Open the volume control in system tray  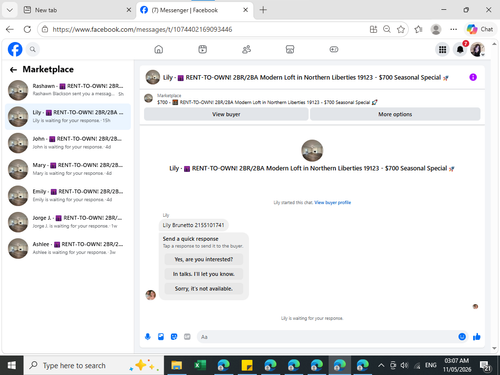coord(404,366)
